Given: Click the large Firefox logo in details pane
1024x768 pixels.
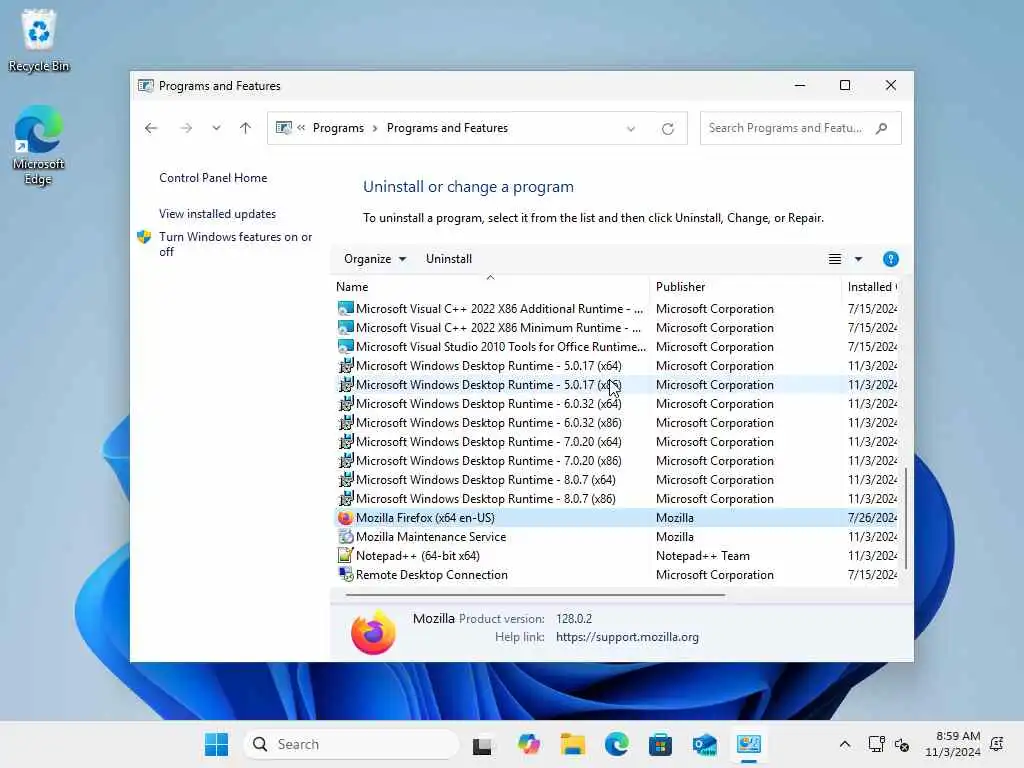Looking at the screenshot, I should click(373, 632).
